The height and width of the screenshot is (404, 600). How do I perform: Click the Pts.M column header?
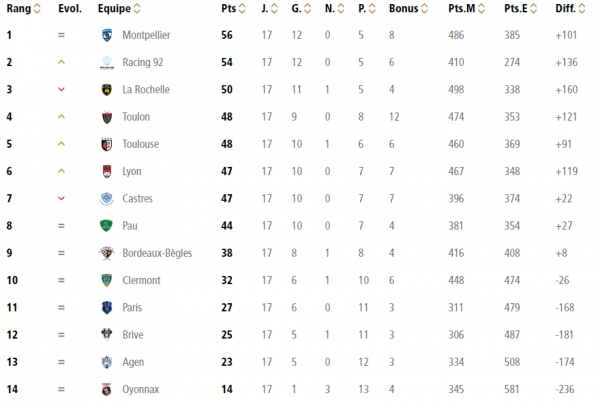[x=462, y=8]
